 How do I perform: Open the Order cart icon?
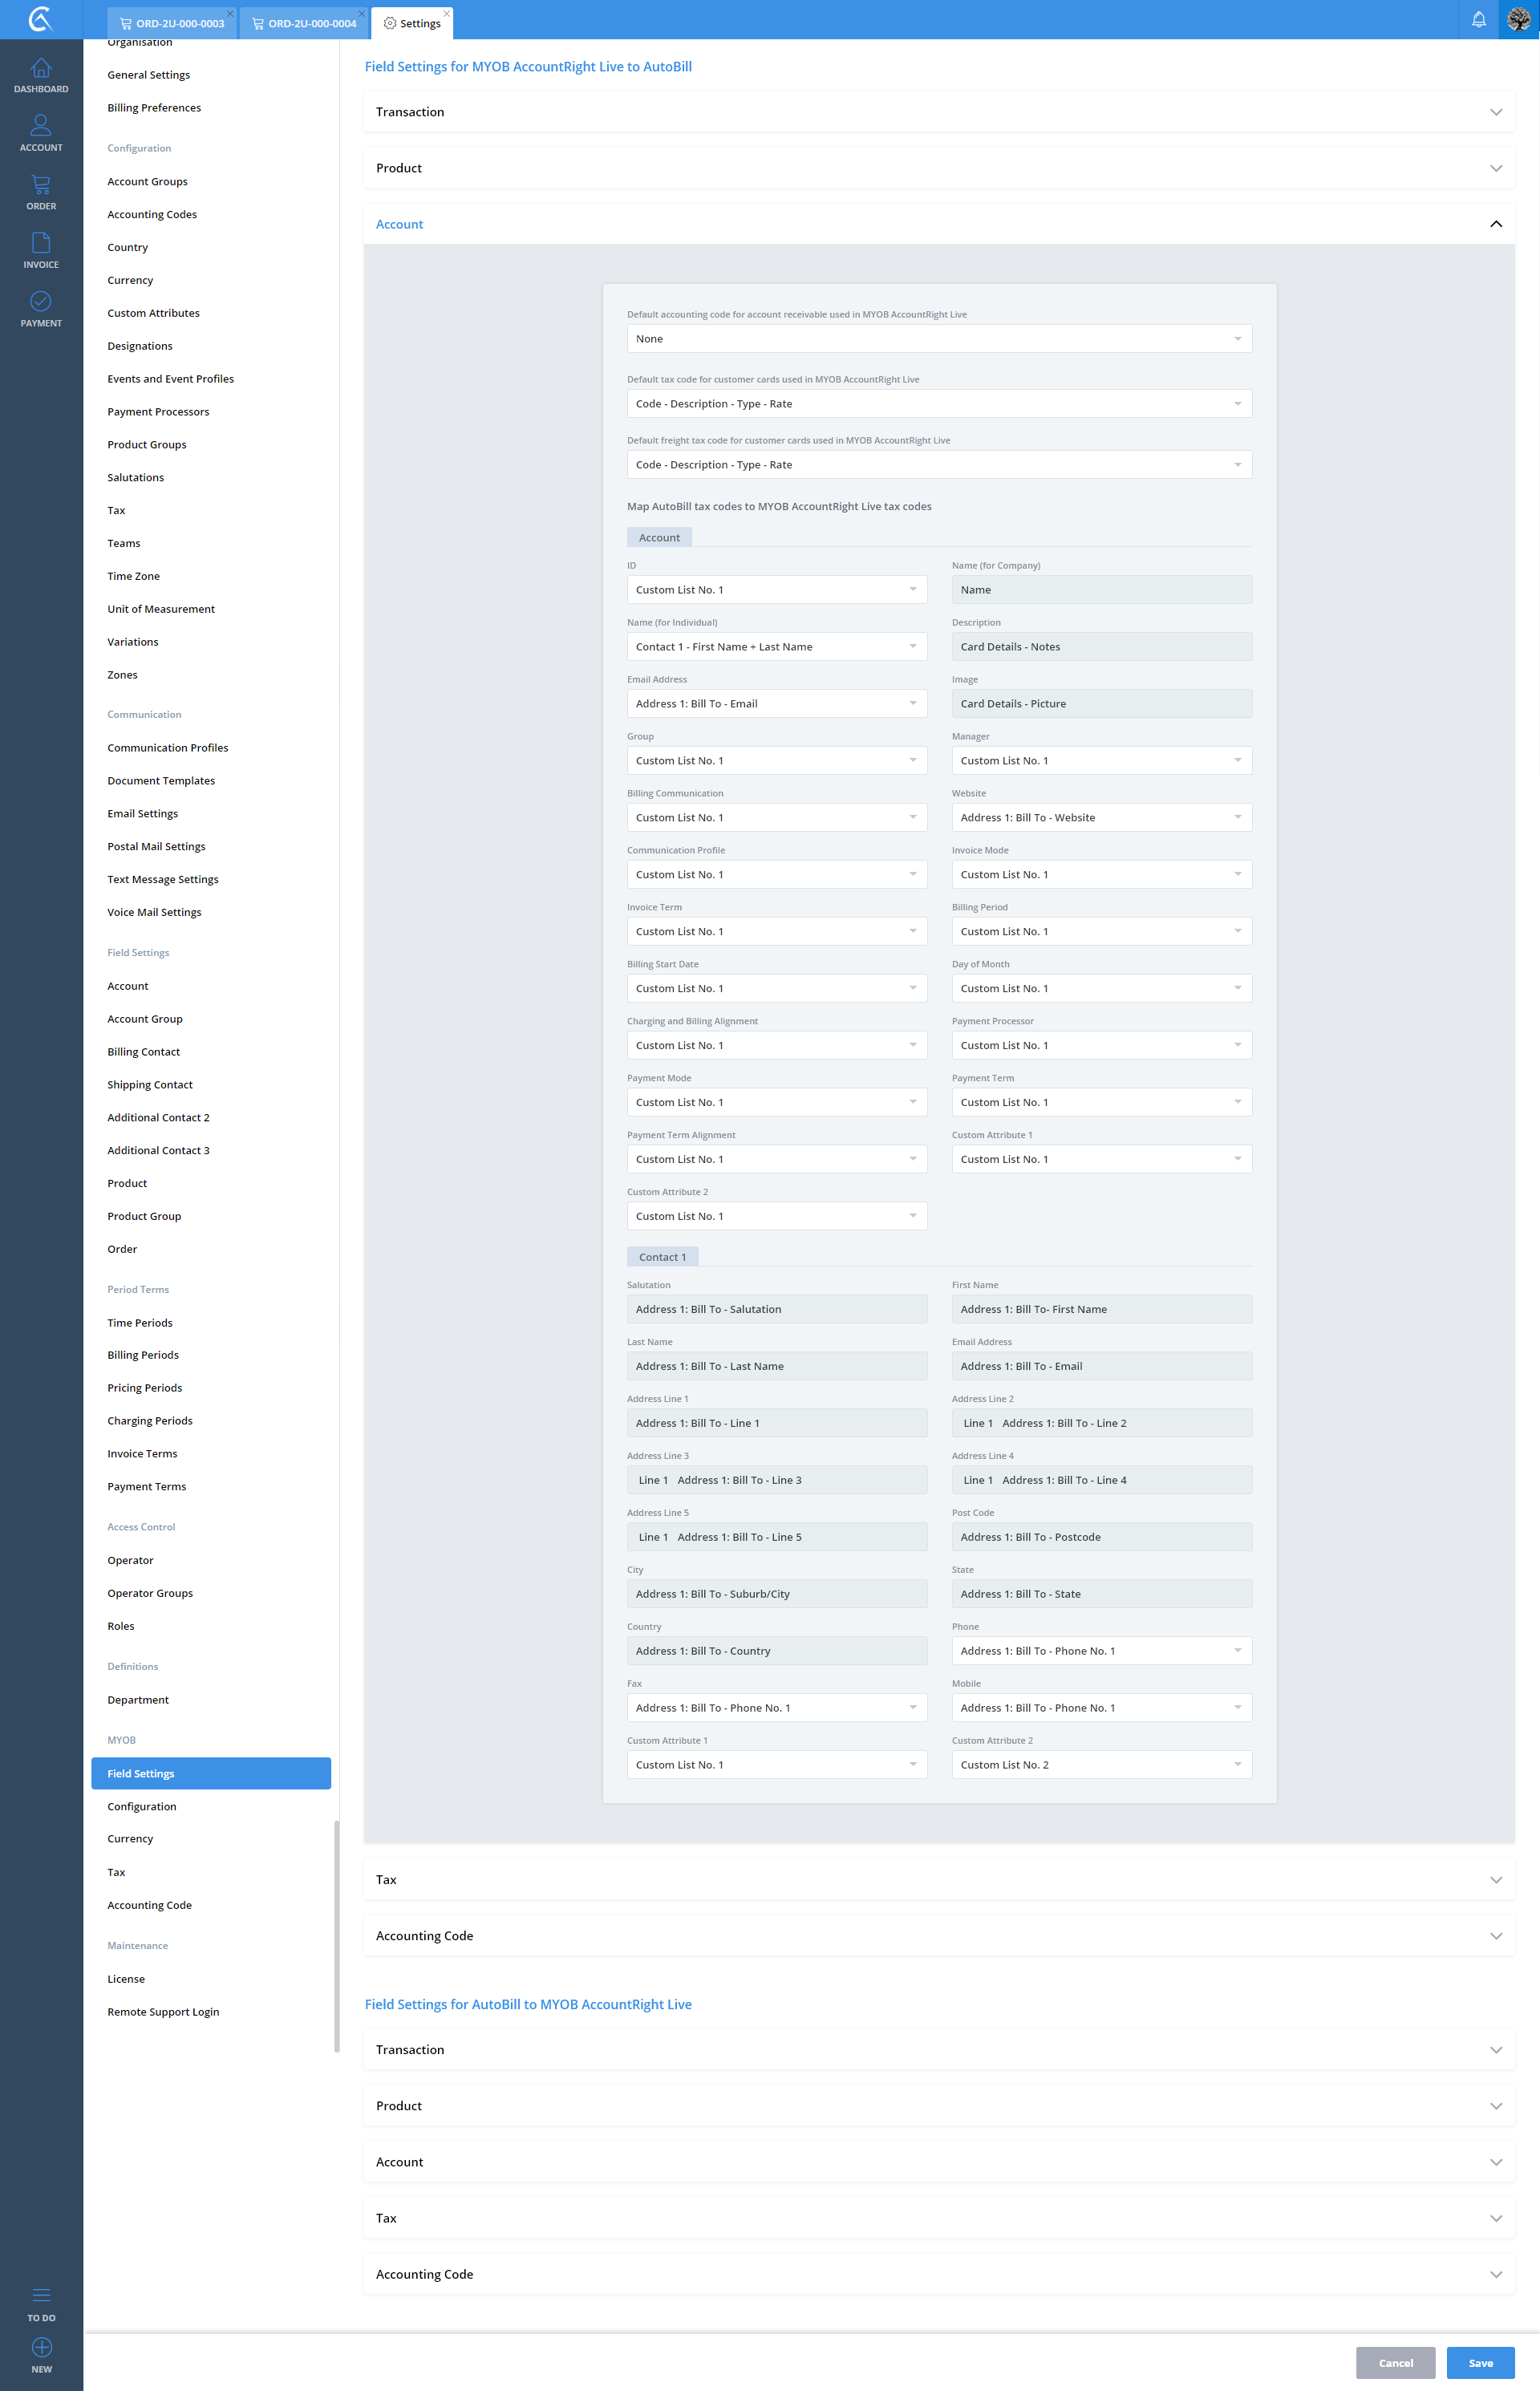pos(41,186)
